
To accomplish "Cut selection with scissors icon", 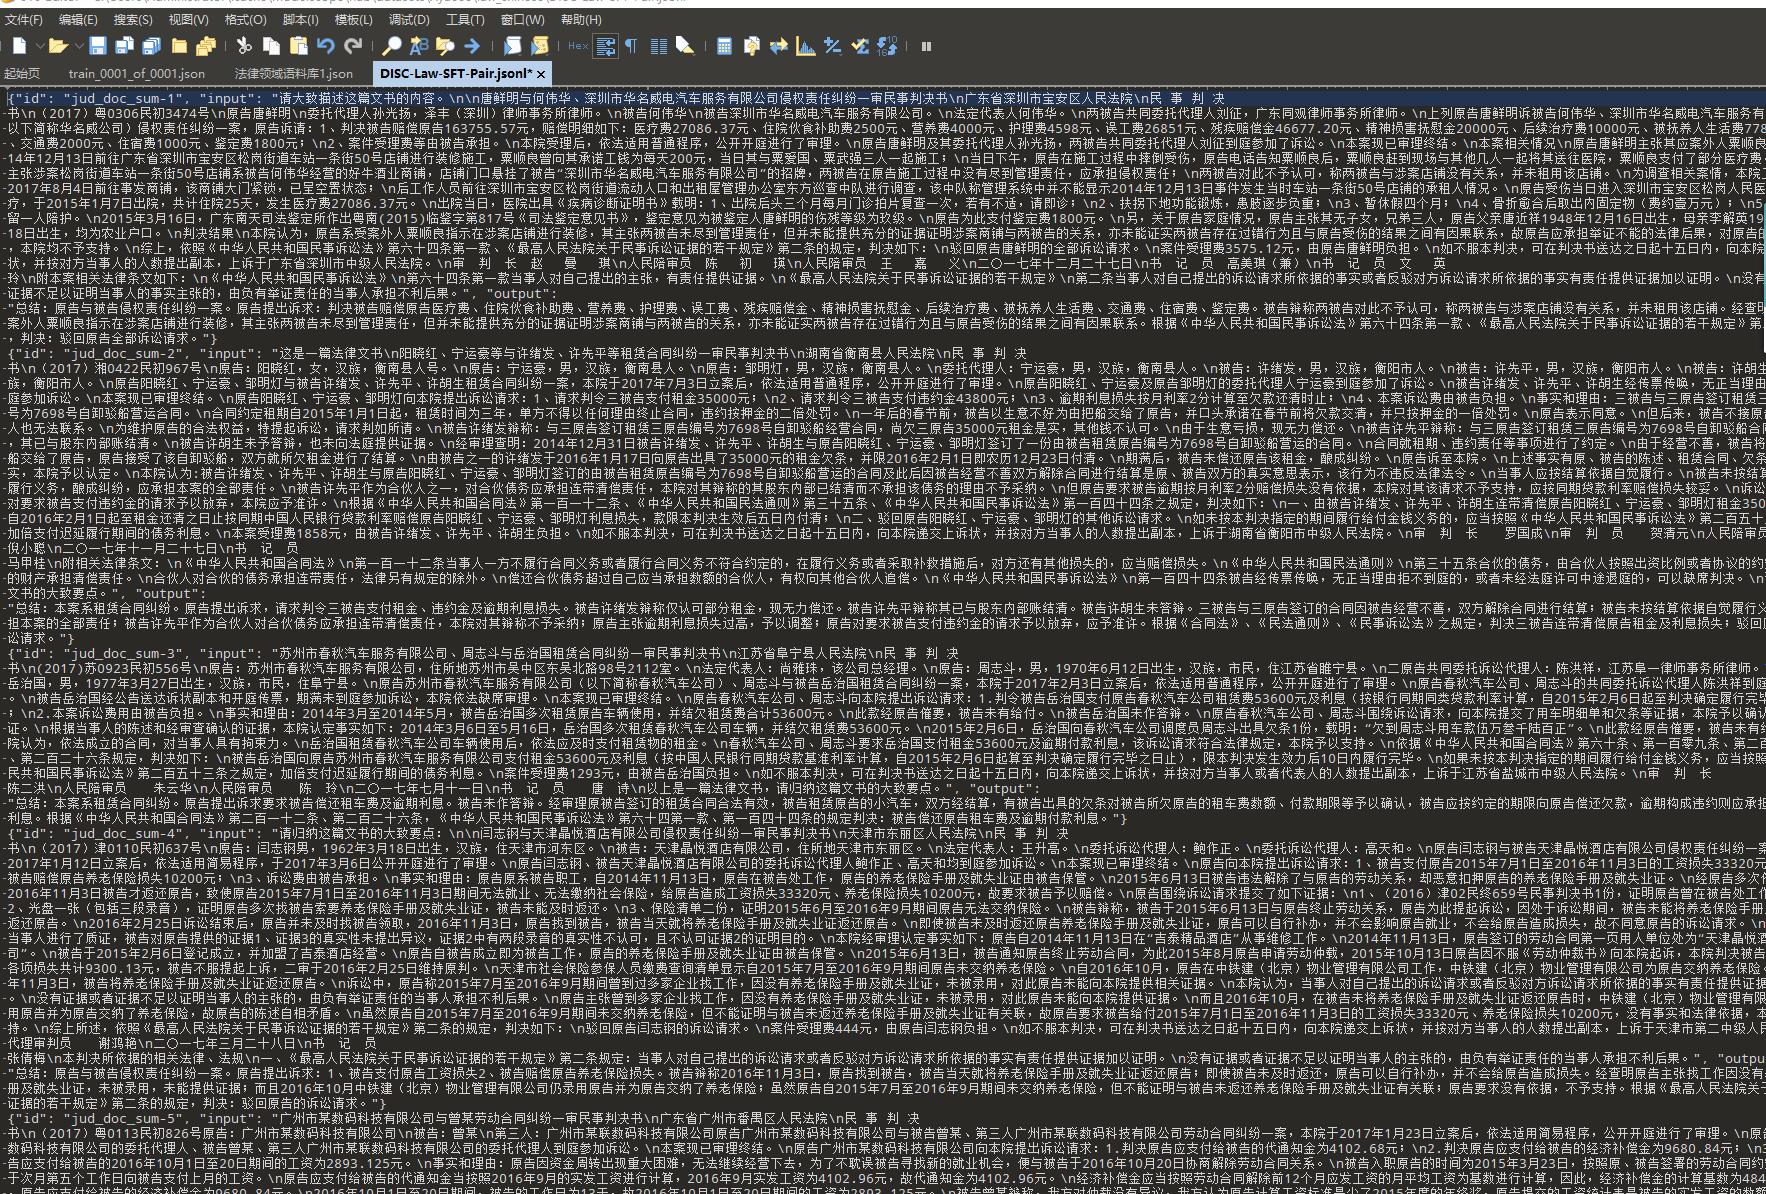I will [x=244, y=45].
